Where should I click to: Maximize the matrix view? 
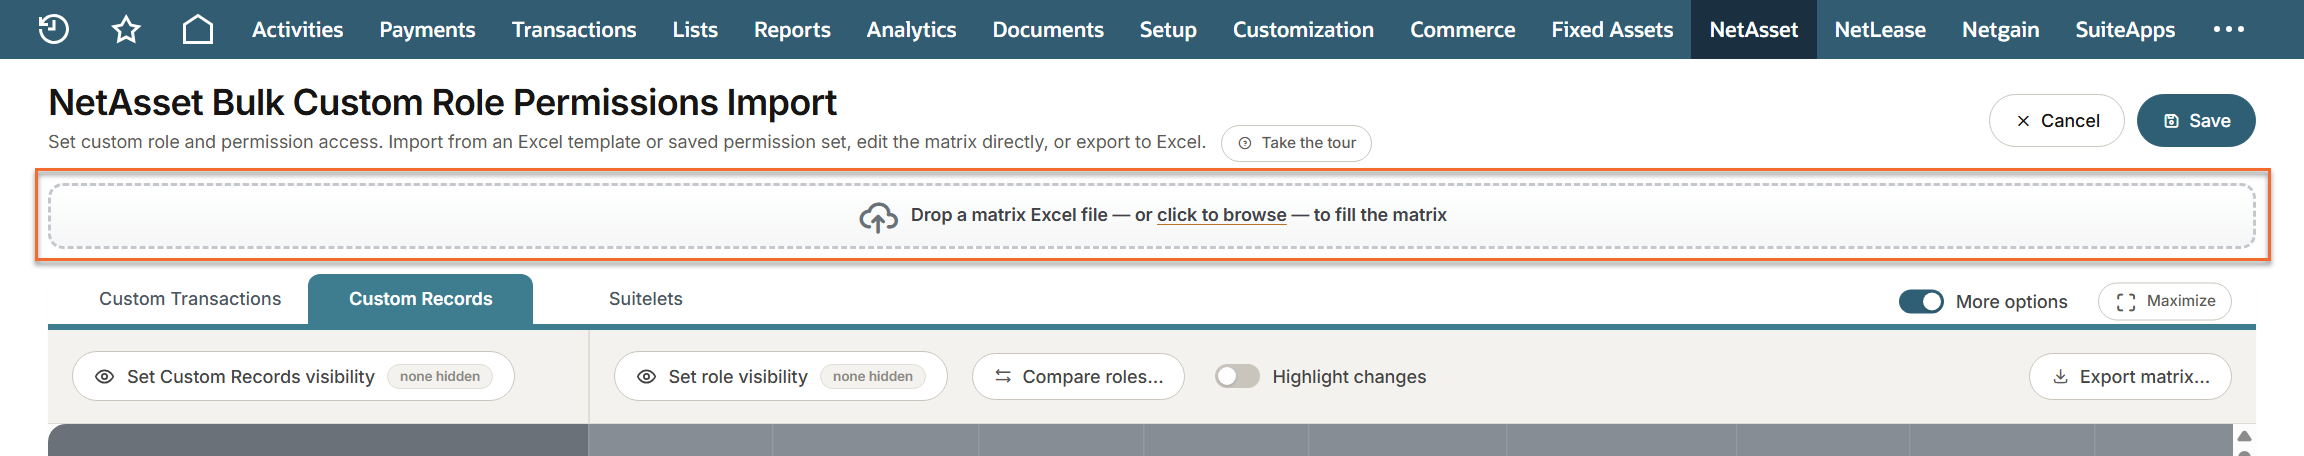pyautogui.click(x=2164, y=301)
